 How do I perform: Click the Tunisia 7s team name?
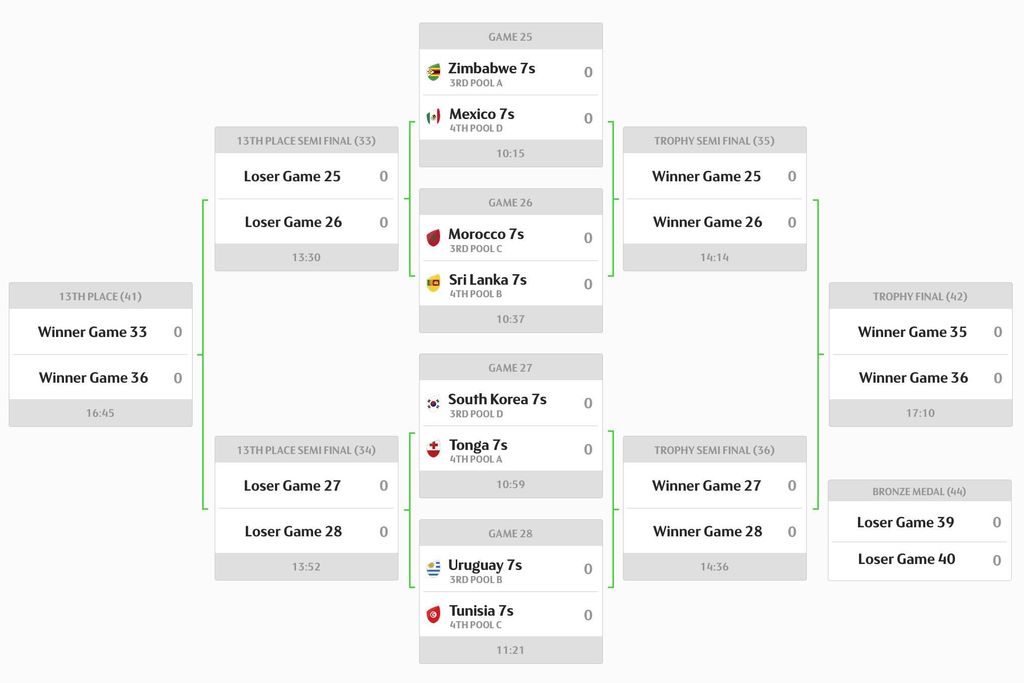click(x=481, y=610)
